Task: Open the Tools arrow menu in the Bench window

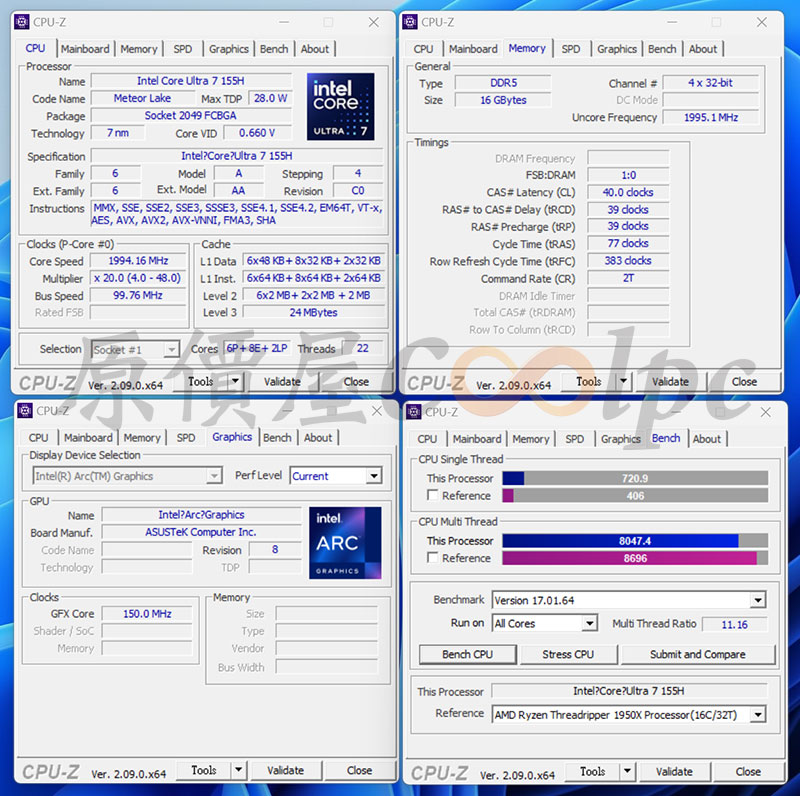Action: click(x=627, y=771)
